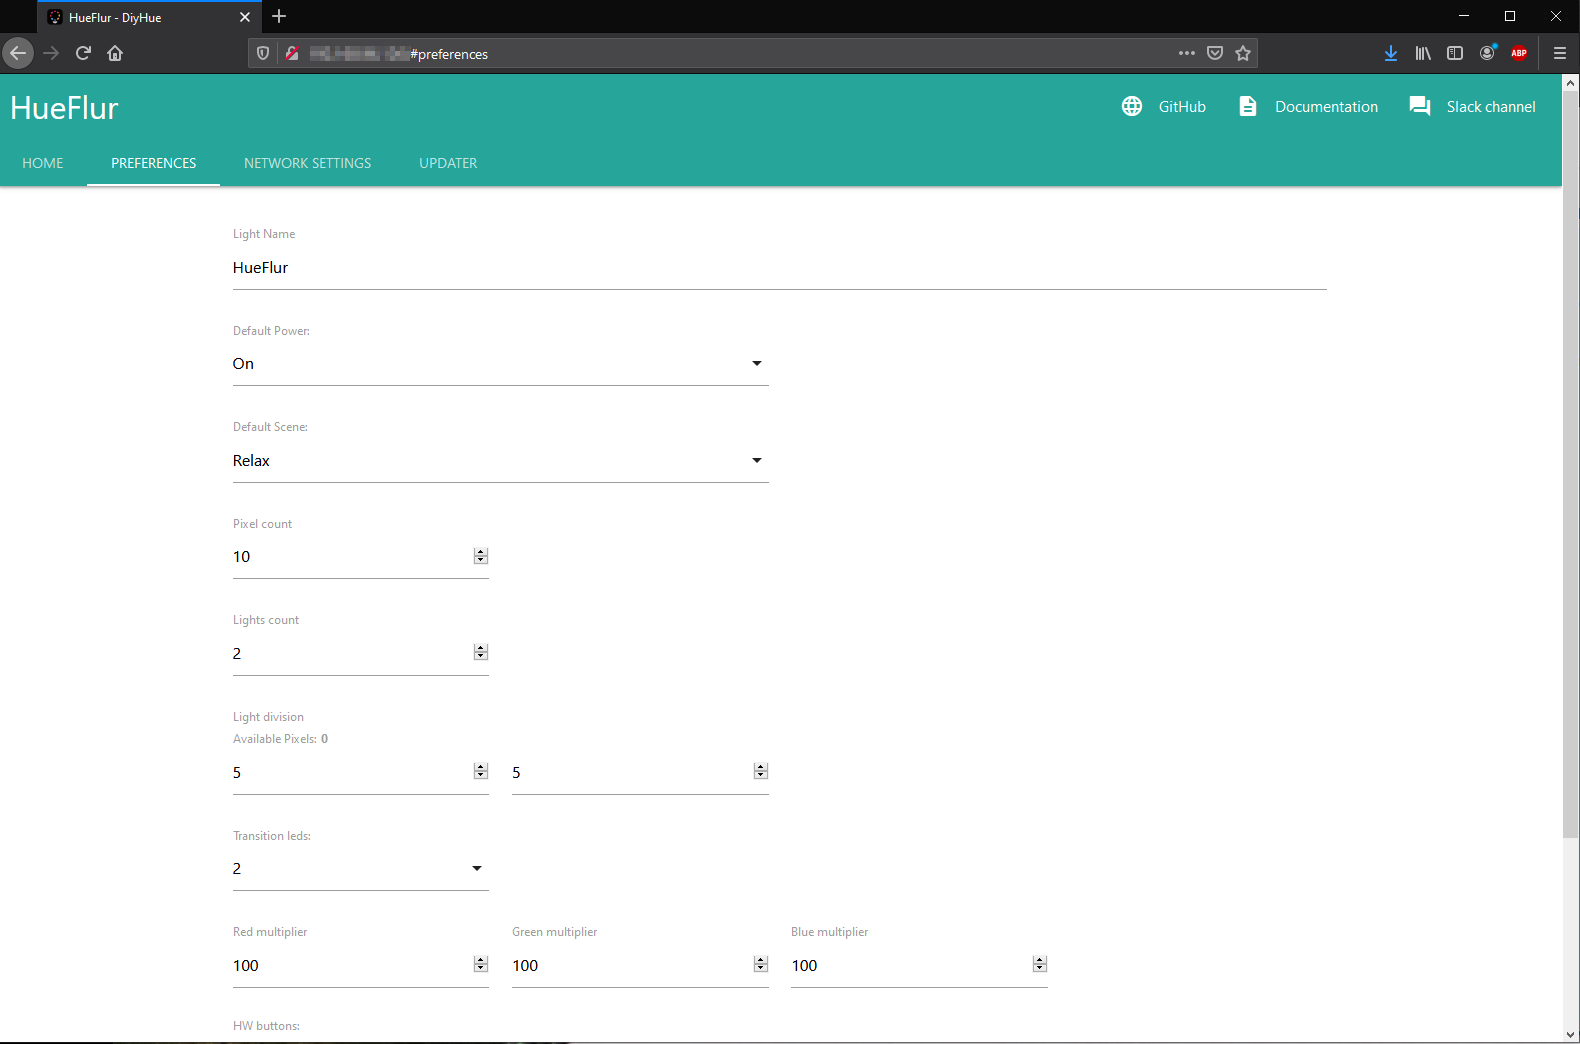Click the GitHub globe icon
Screen dimensions: 1580x1044
coord(1132,106)
